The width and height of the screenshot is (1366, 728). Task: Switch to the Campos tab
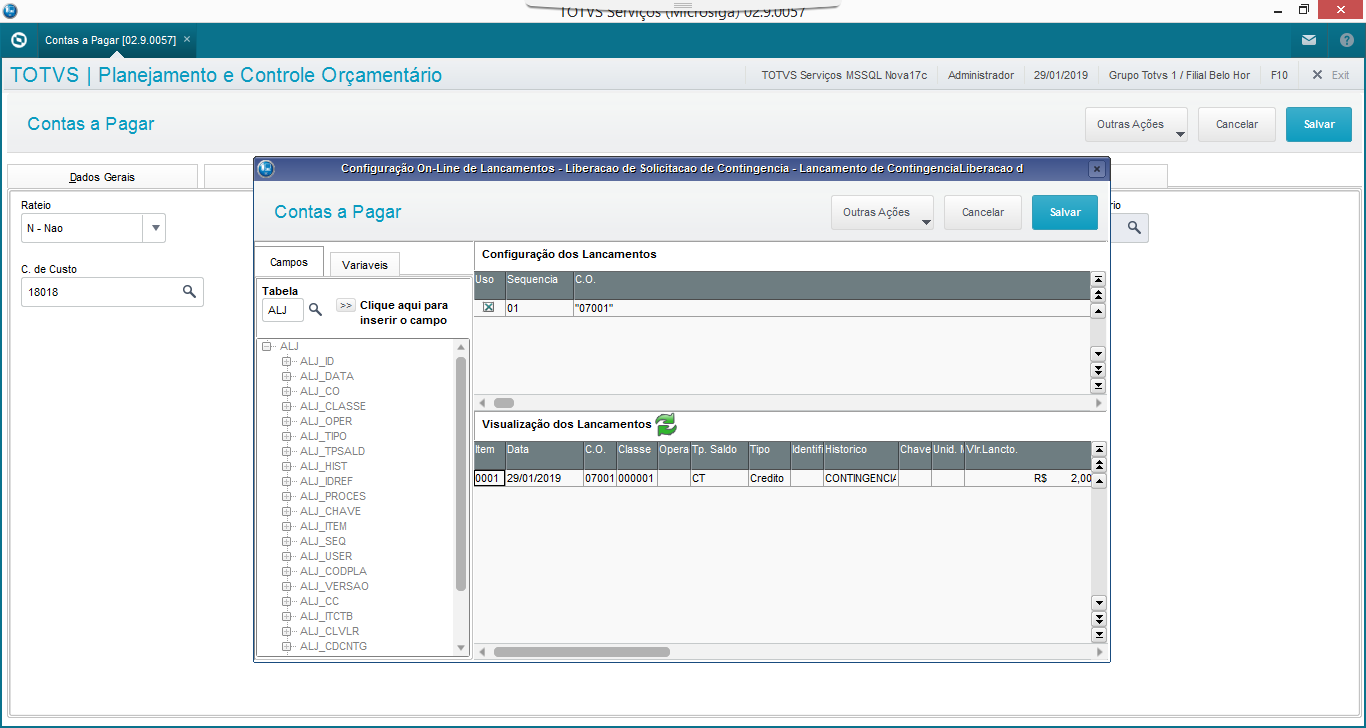click(x=289, y=262)
